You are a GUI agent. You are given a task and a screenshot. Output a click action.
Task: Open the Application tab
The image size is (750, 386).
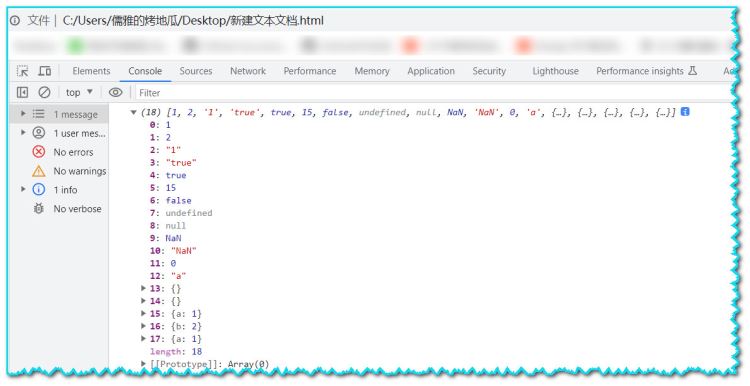click(x=430, y=71)
